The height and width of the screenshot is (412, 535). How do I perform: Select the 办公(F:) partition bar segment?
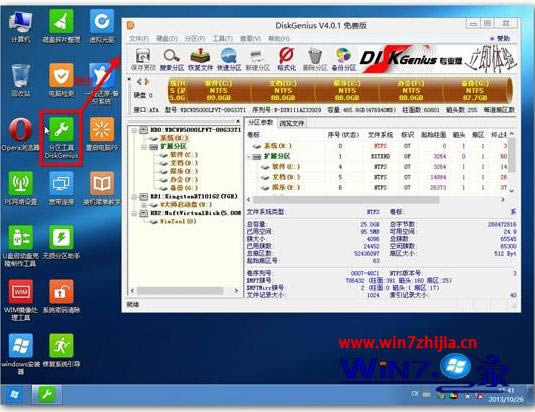click(x=411, y=91)
